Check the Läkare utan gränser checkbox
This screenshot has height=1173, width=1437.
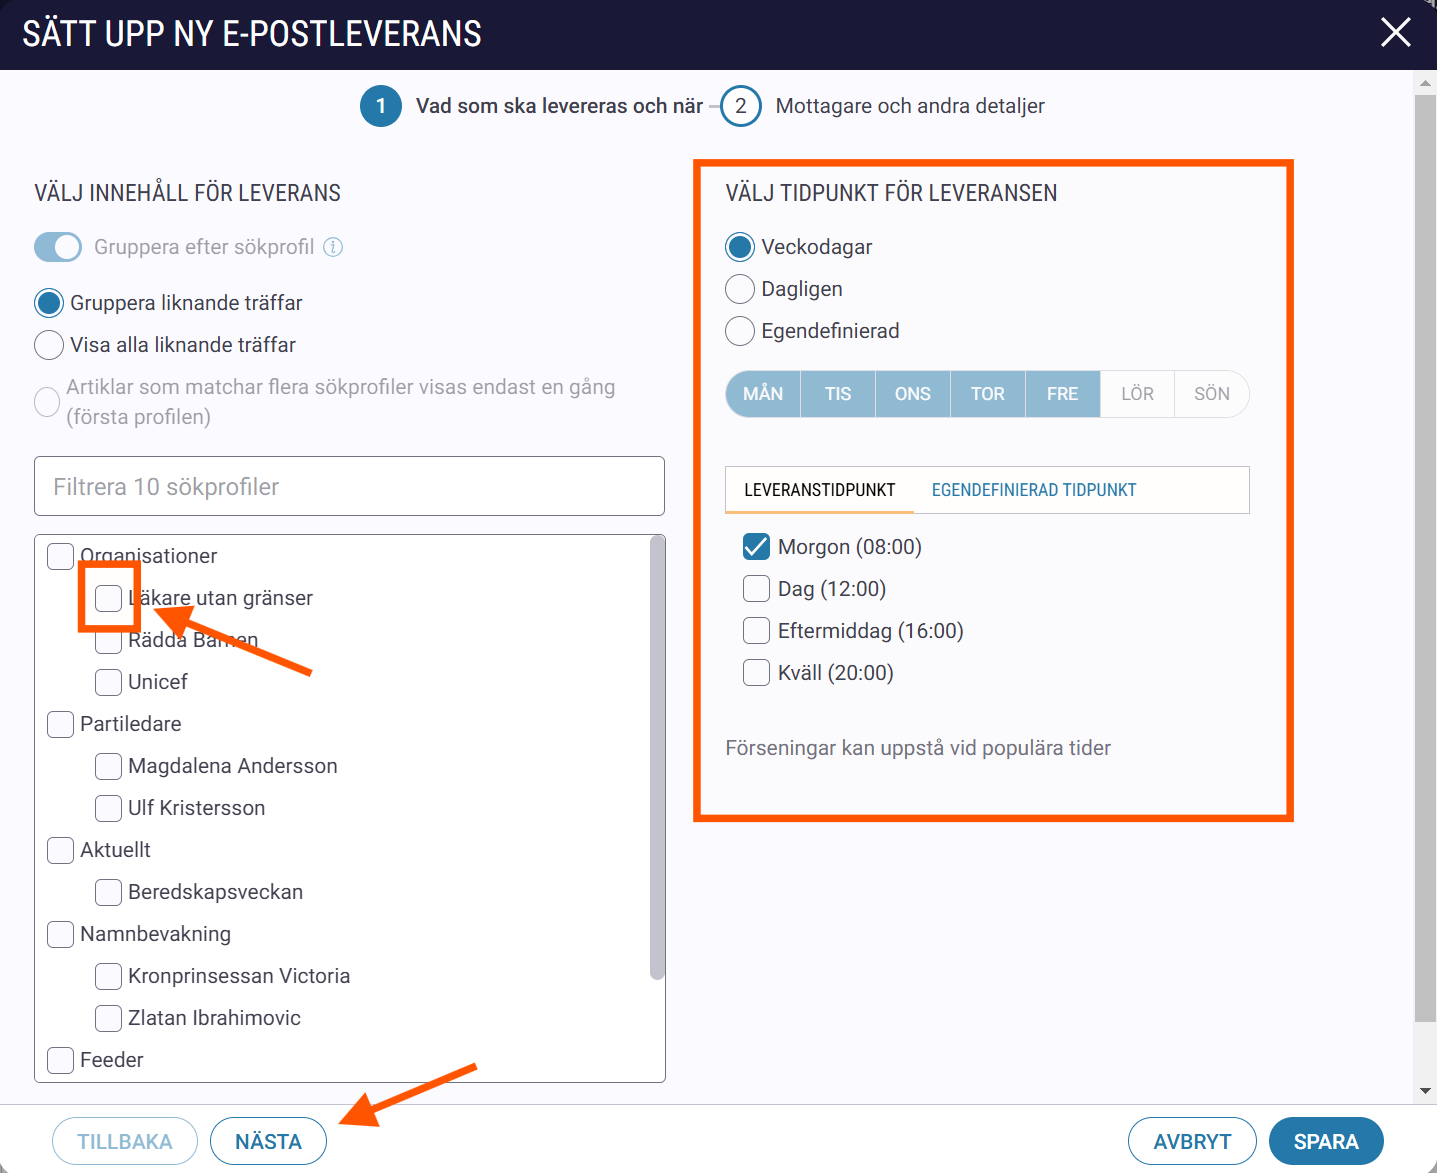pos(109,598)
